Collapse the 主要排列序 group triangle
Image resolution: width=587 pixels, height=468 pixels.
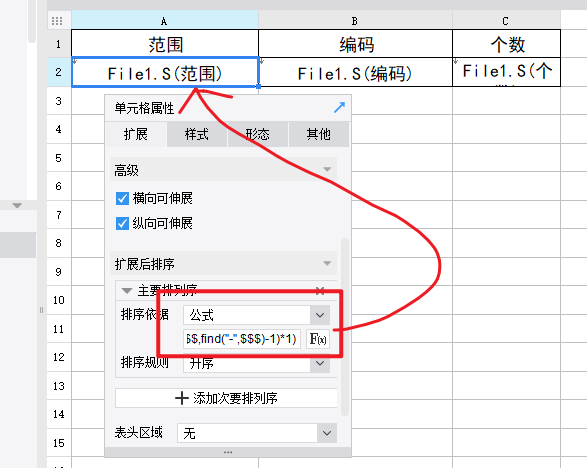[x=127, y=291]
